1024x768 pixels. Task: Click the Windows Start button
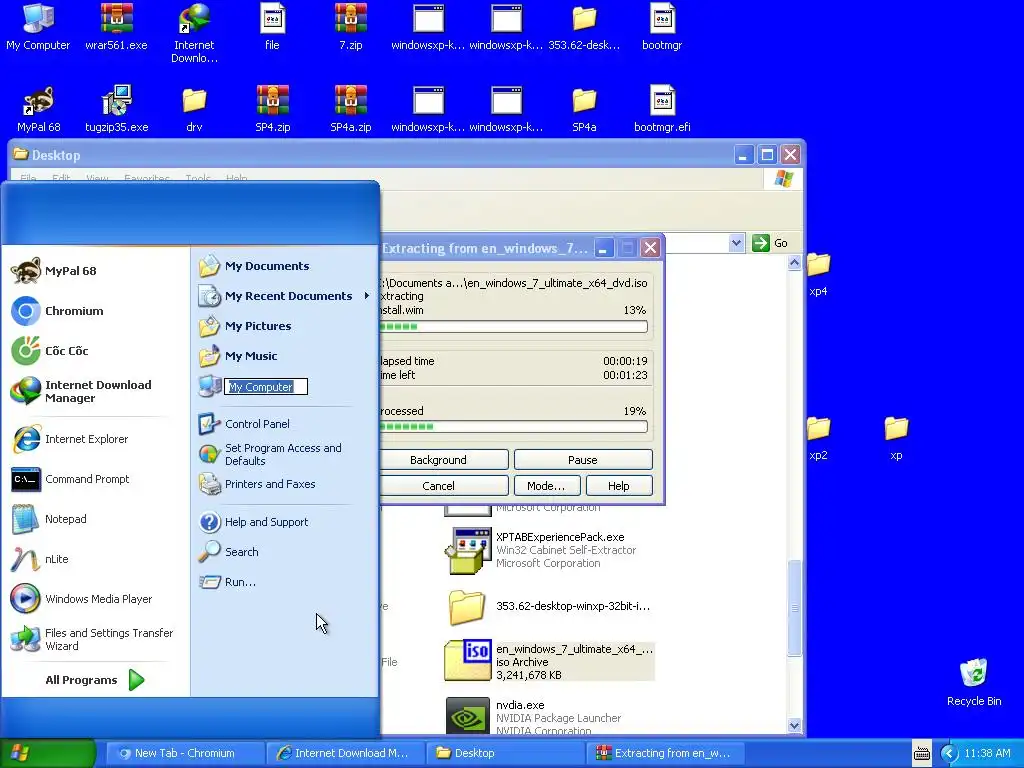(48, 753)
